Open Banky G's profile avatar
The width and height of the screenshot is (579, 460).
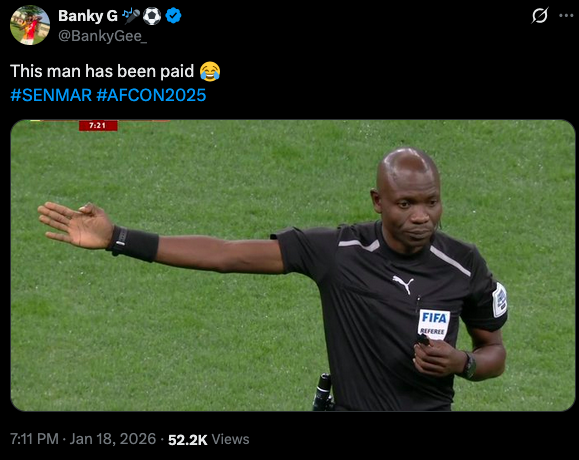pos(30,25)
